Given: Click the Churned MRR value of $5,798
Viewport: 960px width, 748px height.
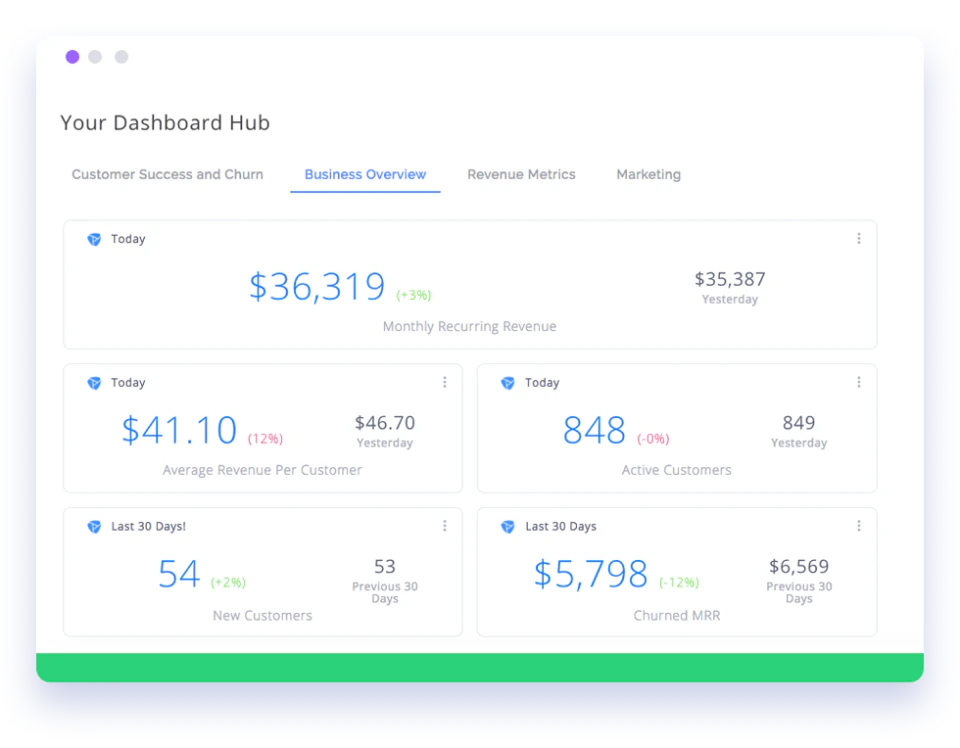Looking at the screenshot, I should 589,573.
